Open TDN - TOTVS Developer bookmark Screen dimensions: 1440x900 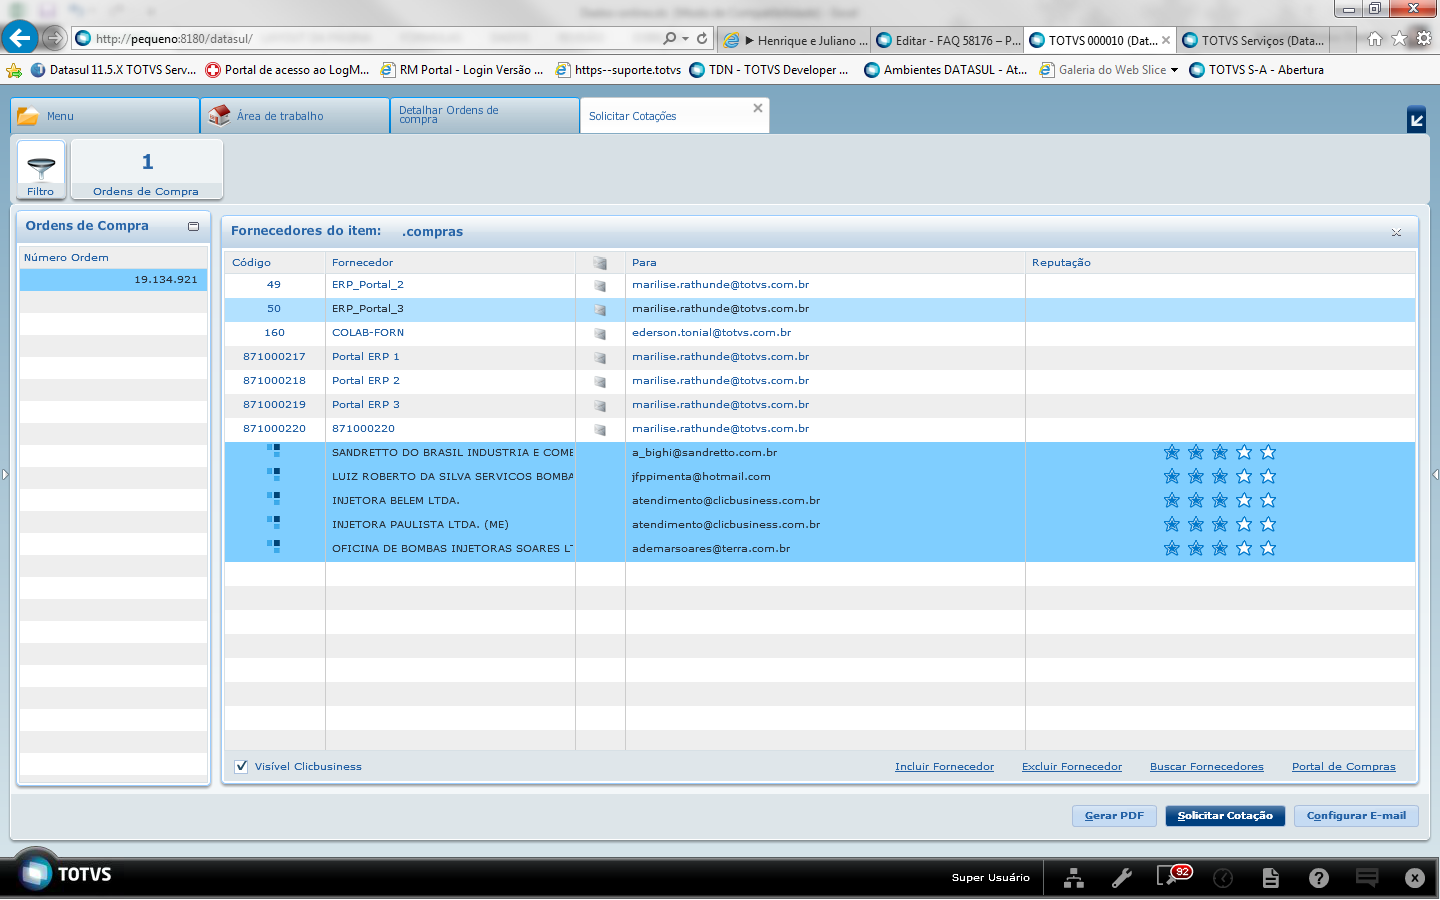point(768,70)
